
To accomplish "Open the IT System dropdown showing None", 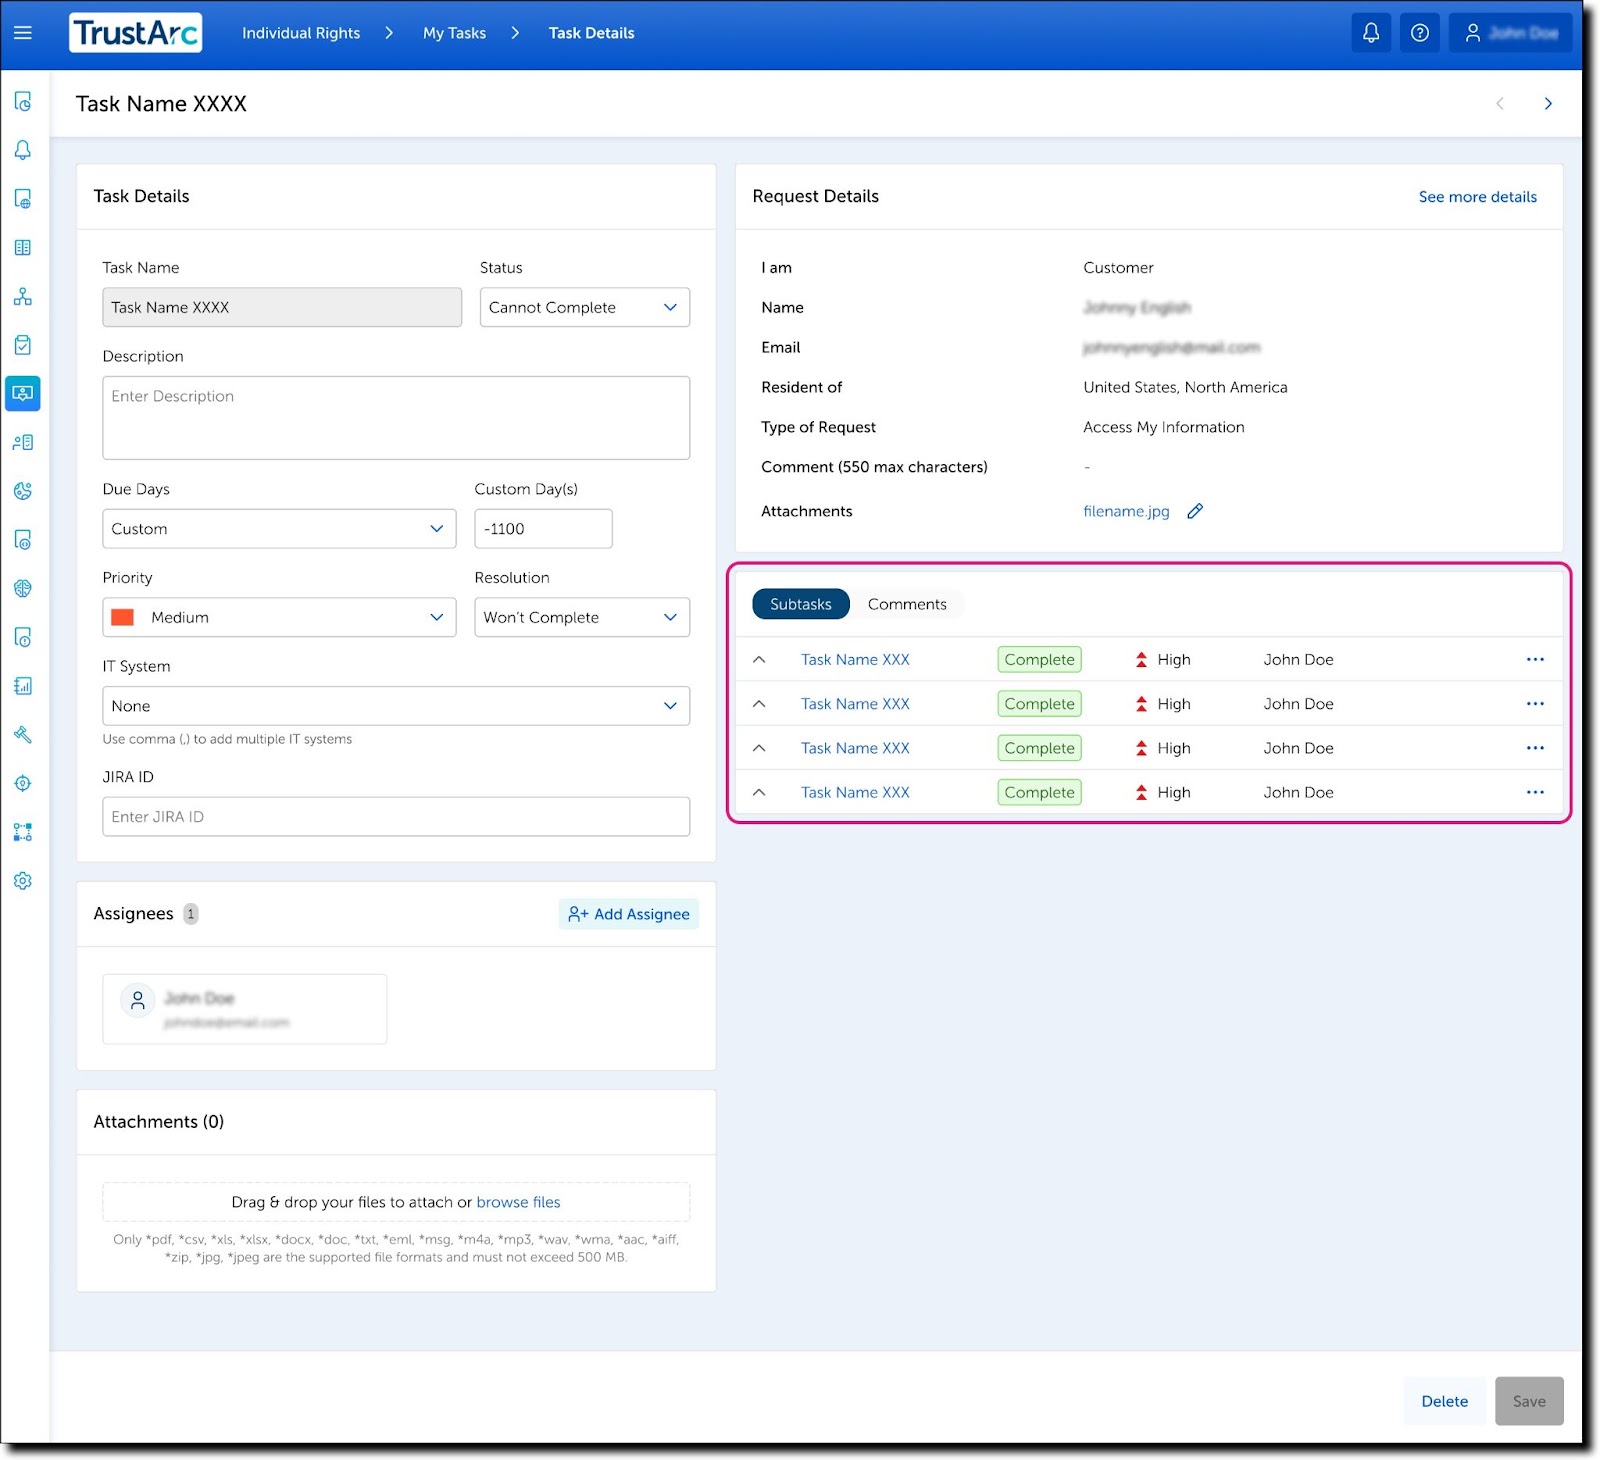I will point(395,706).
